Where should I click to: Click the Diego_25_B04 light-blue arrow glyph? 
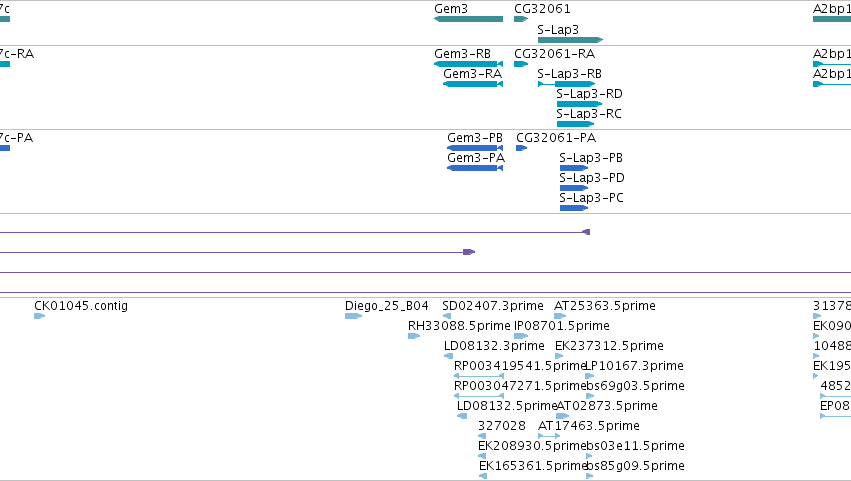(353, 316)
